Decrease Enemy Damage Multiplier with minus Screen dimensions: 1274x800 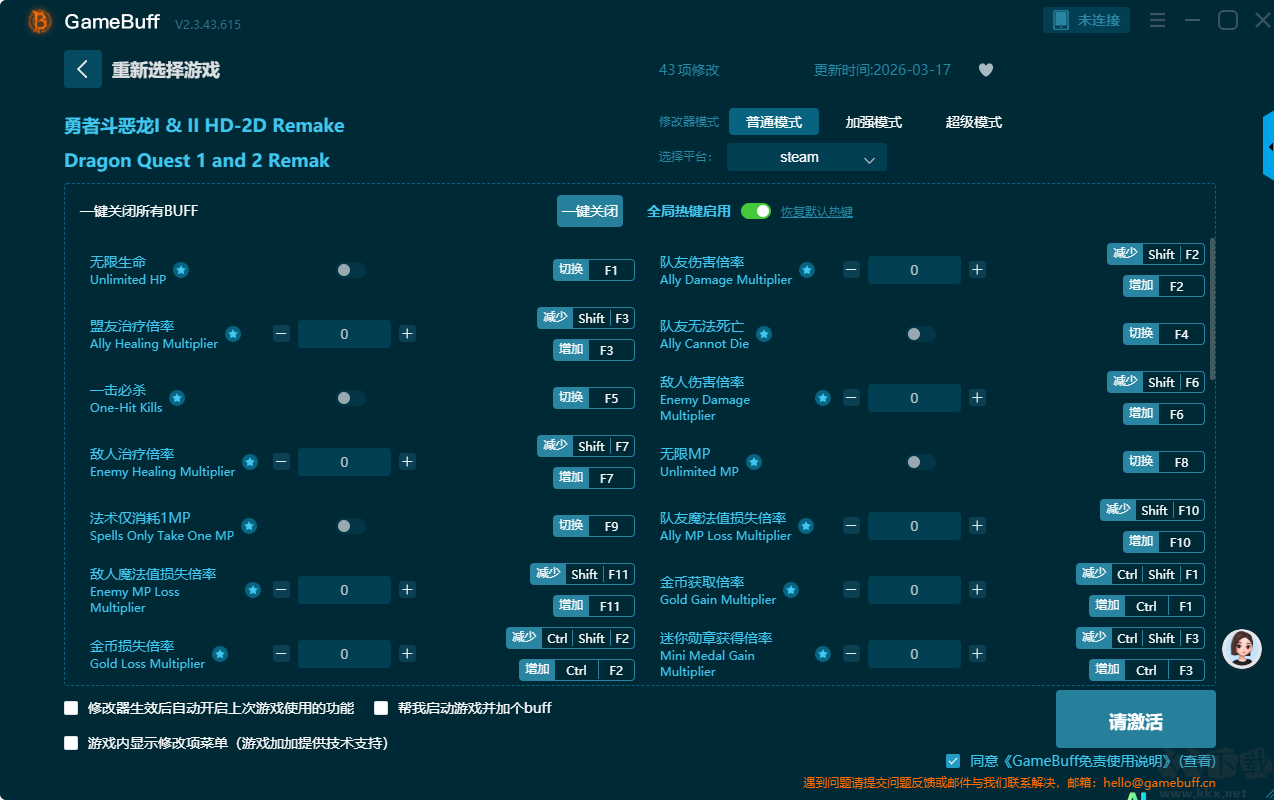tap(851, 398)
